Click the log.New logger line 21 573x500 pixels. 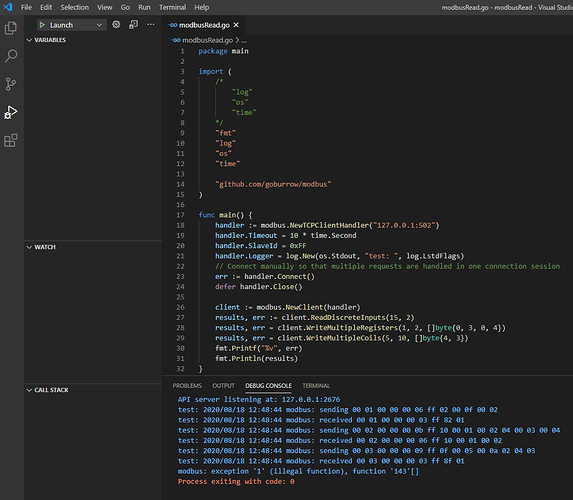click(x=339, y=256)
